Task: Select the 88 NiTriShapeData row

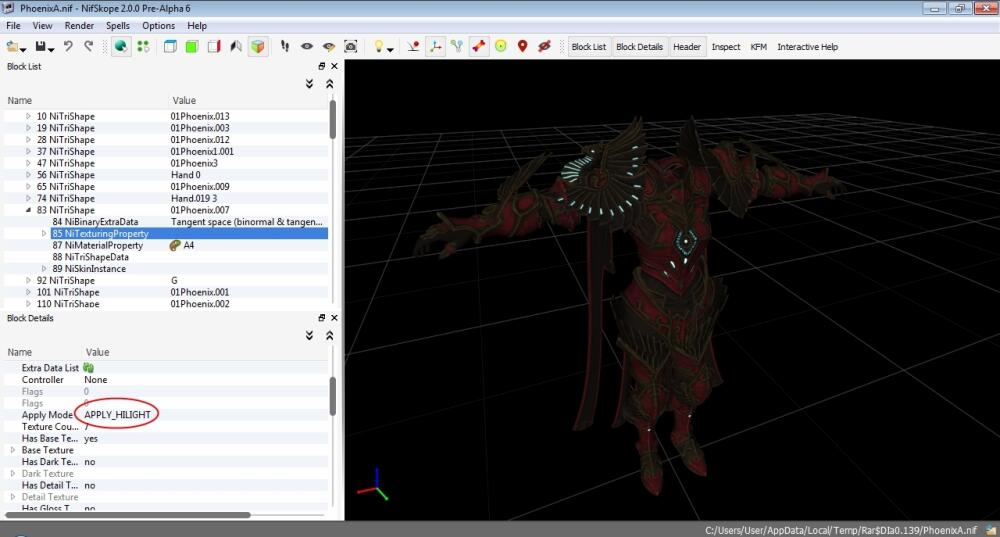Action: coord(166,256)
